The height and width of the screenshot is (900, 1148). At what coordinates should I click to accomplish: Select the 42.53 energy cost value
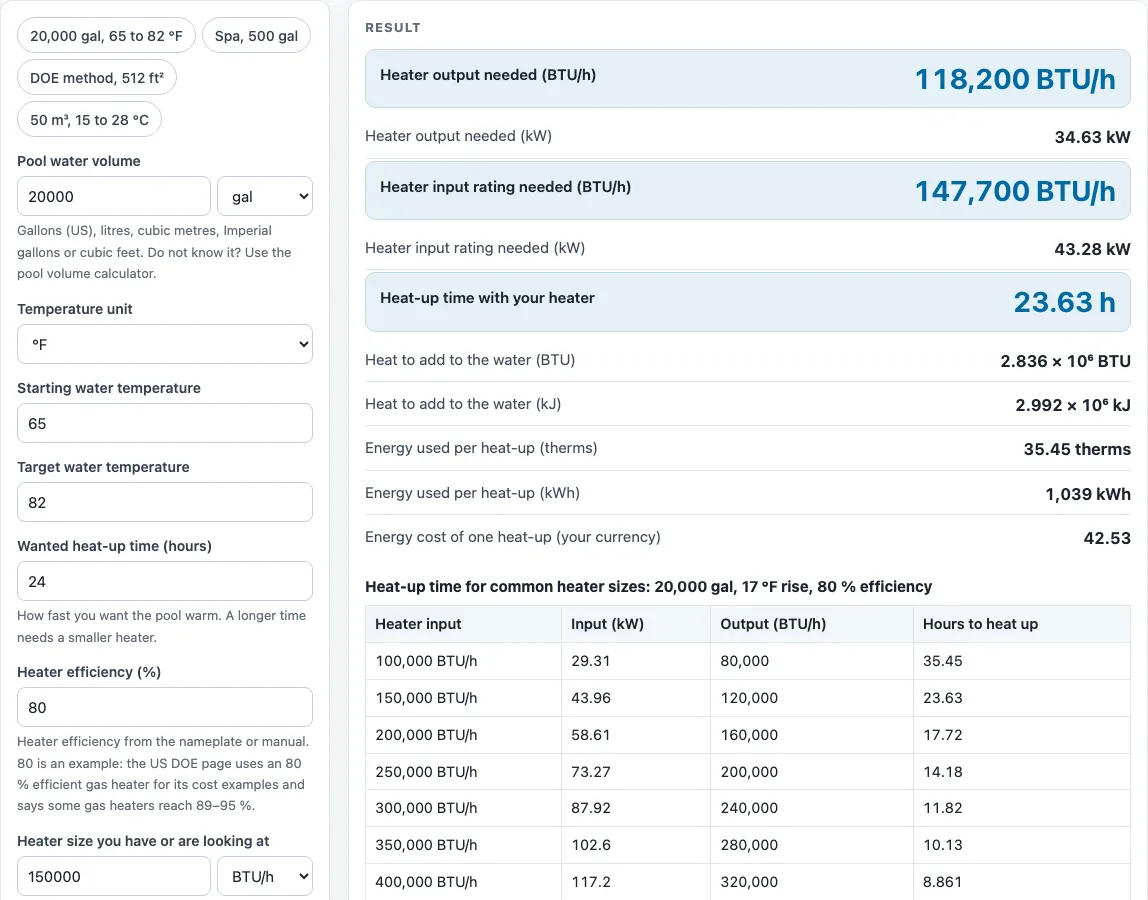(1107, 538)
